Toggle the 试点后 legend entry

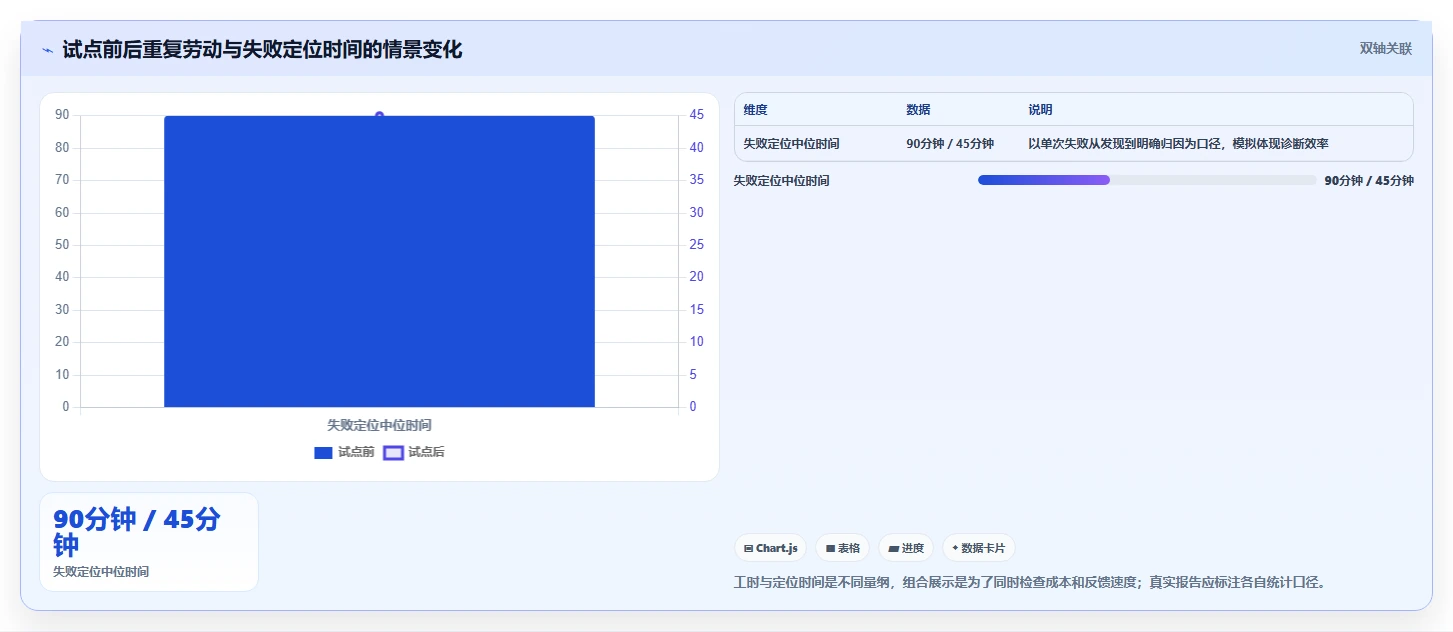[414, 452]
